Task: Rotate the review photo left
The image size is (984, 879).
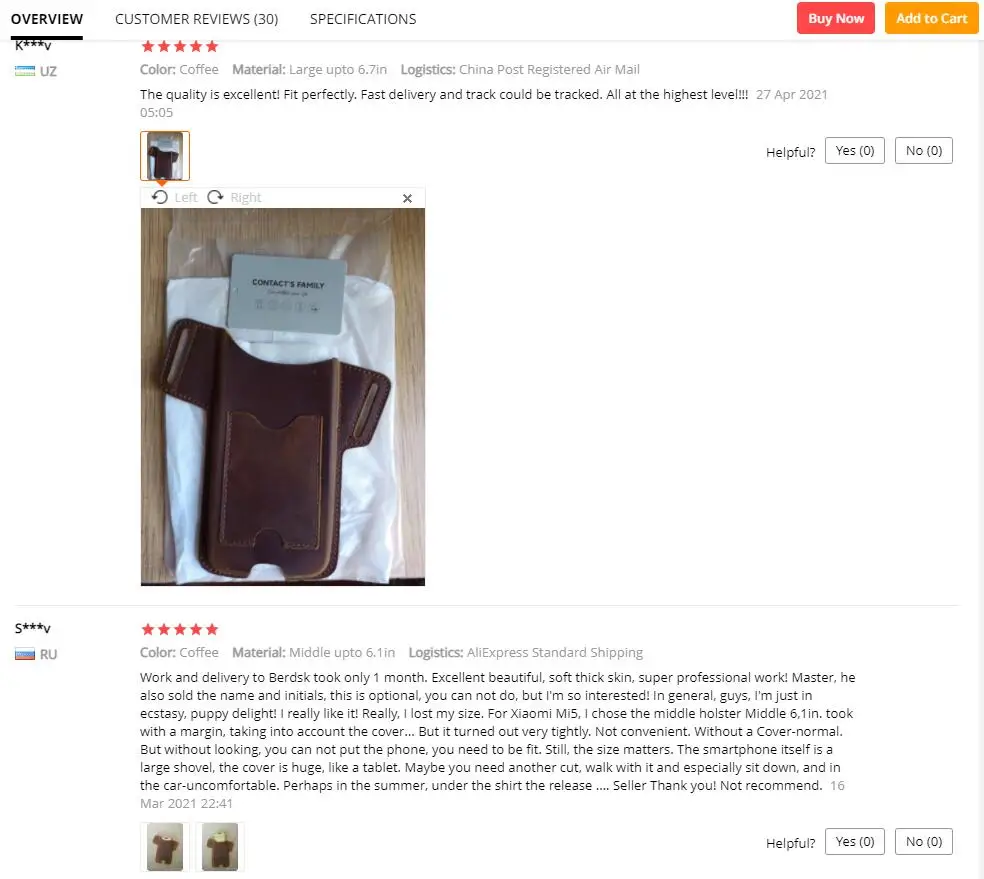Action: coord(174,198)
